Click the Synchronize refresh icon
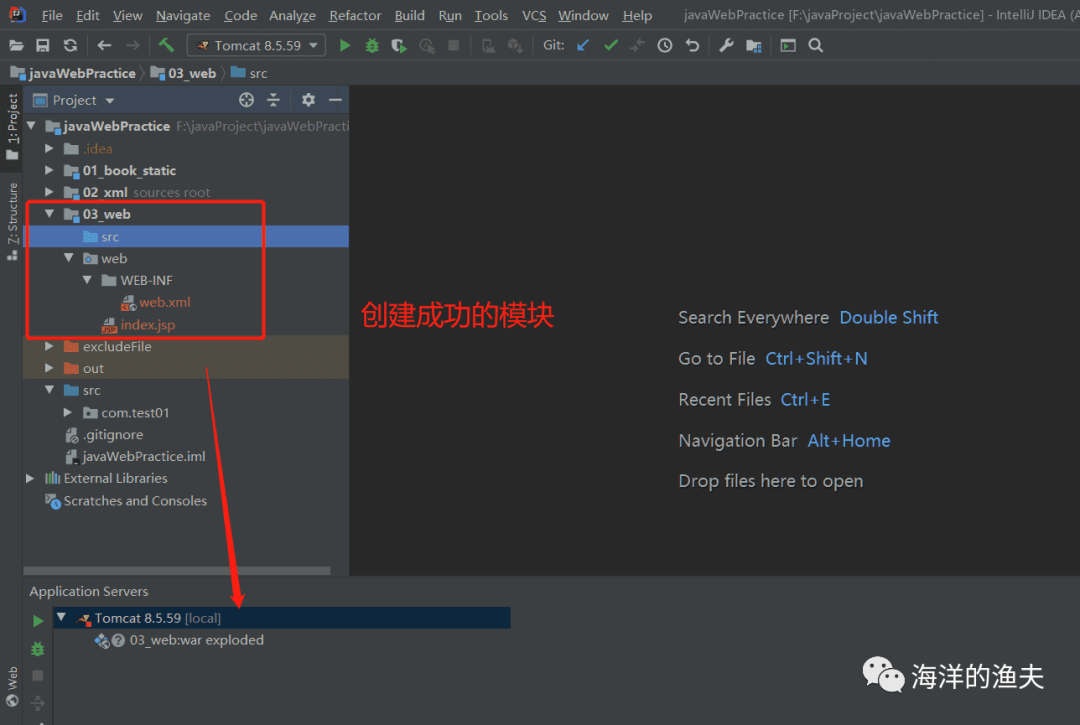The height and width of the screenshot is (725, 1080). (70, 45)
